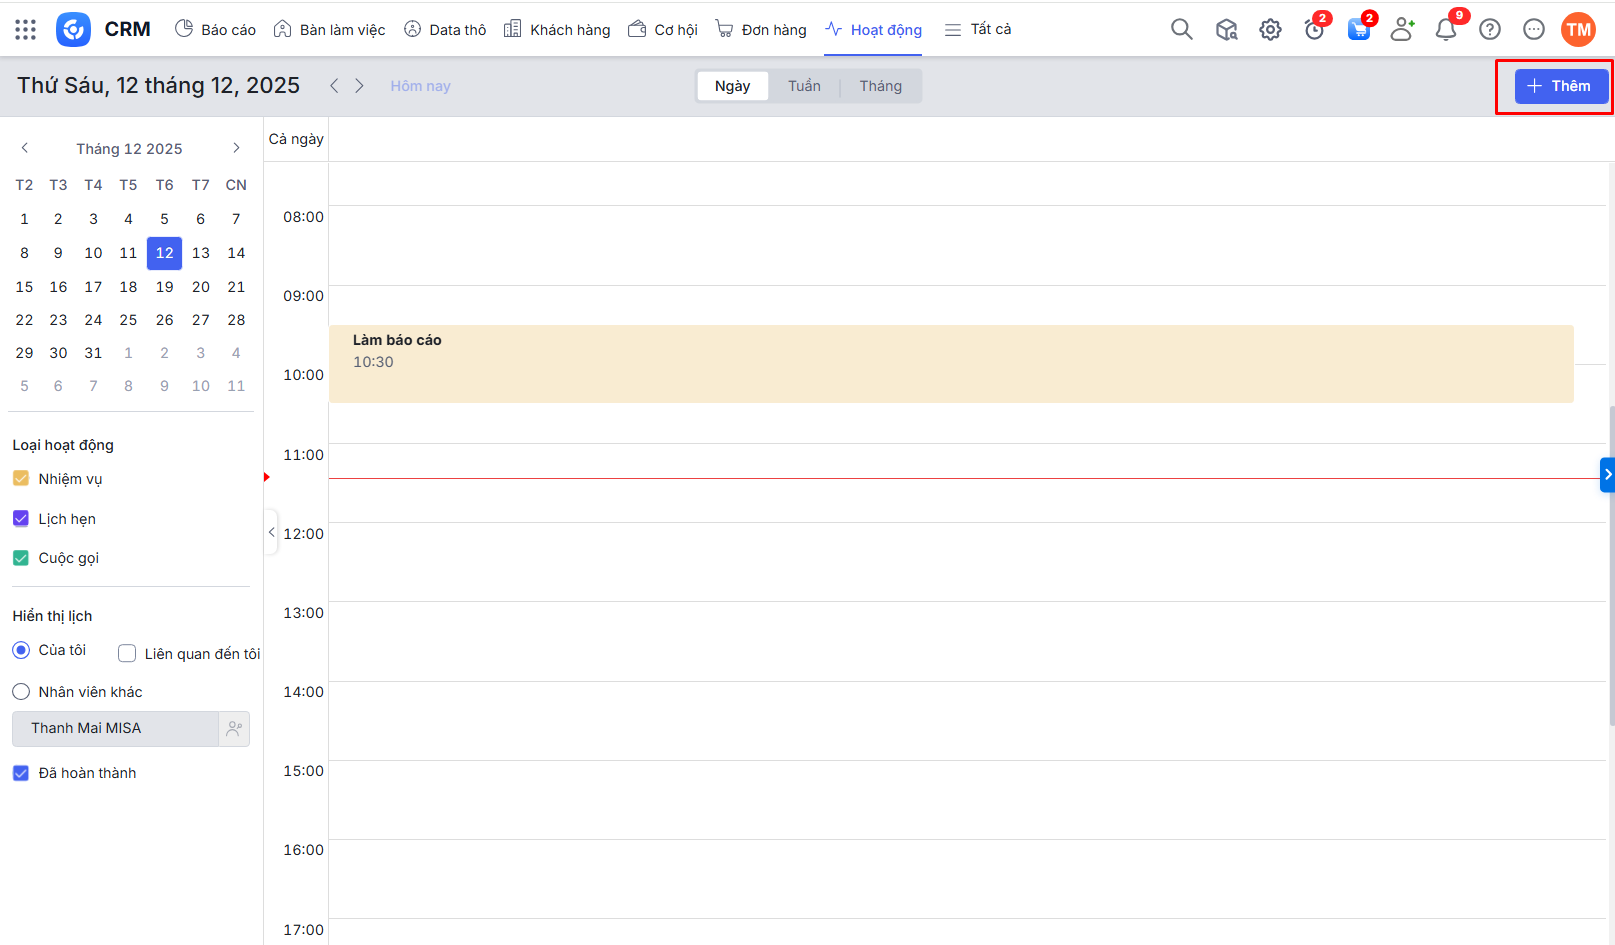This screenshot has width=1615, height=945.
Task: Click the search magnifier icon
Action: [1181, 30]
